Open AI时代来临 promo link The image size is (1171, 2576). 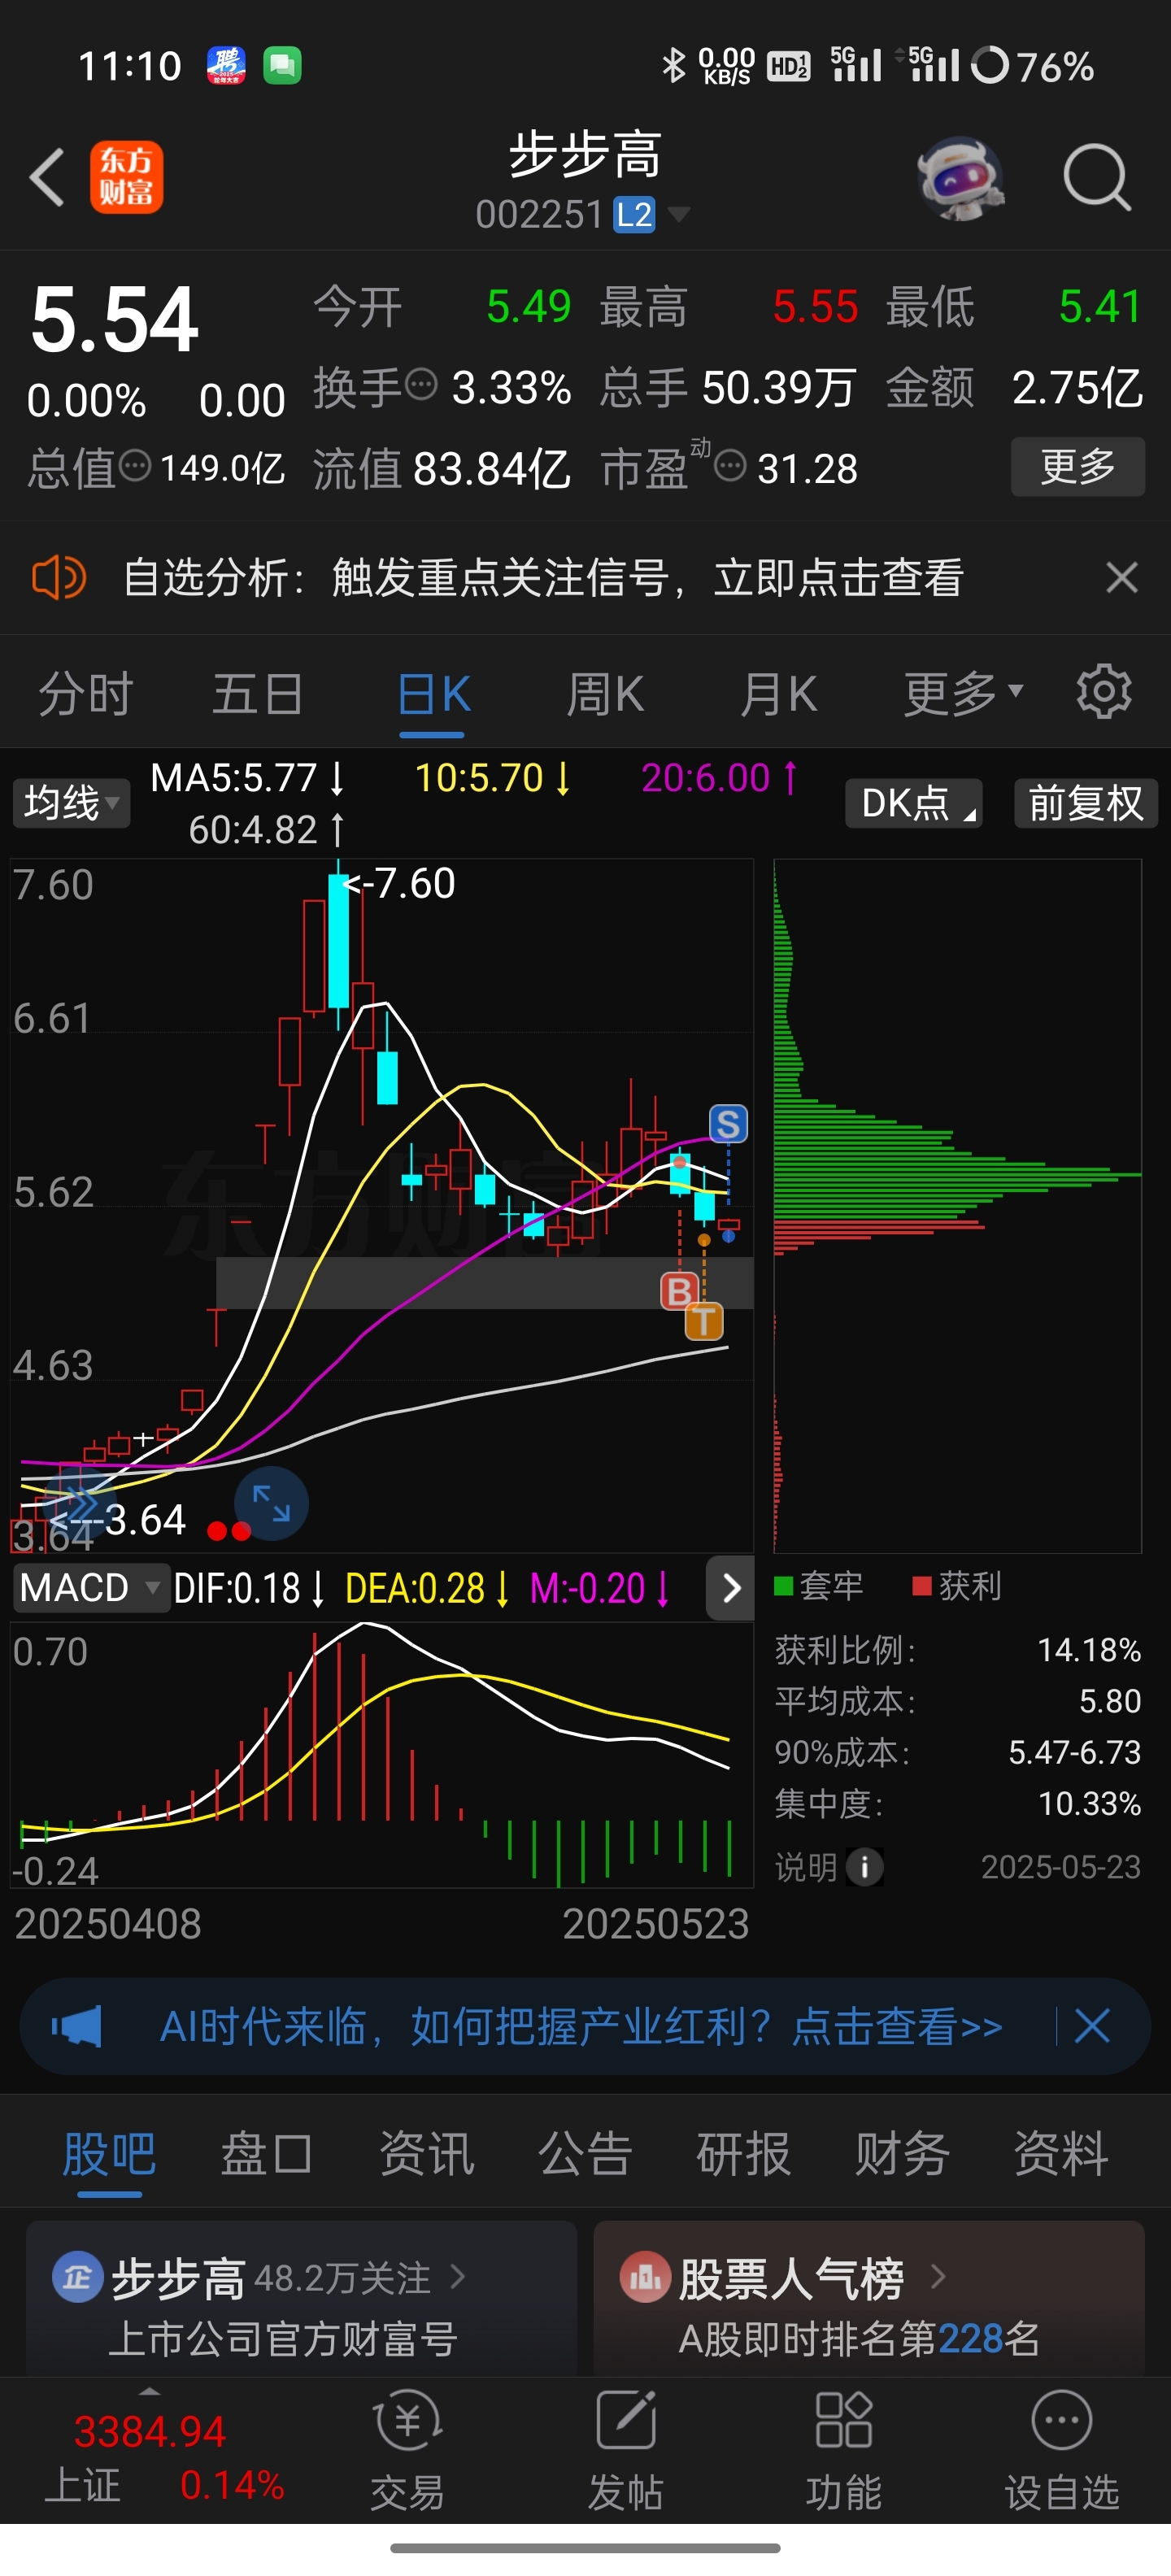point(581,2026)
